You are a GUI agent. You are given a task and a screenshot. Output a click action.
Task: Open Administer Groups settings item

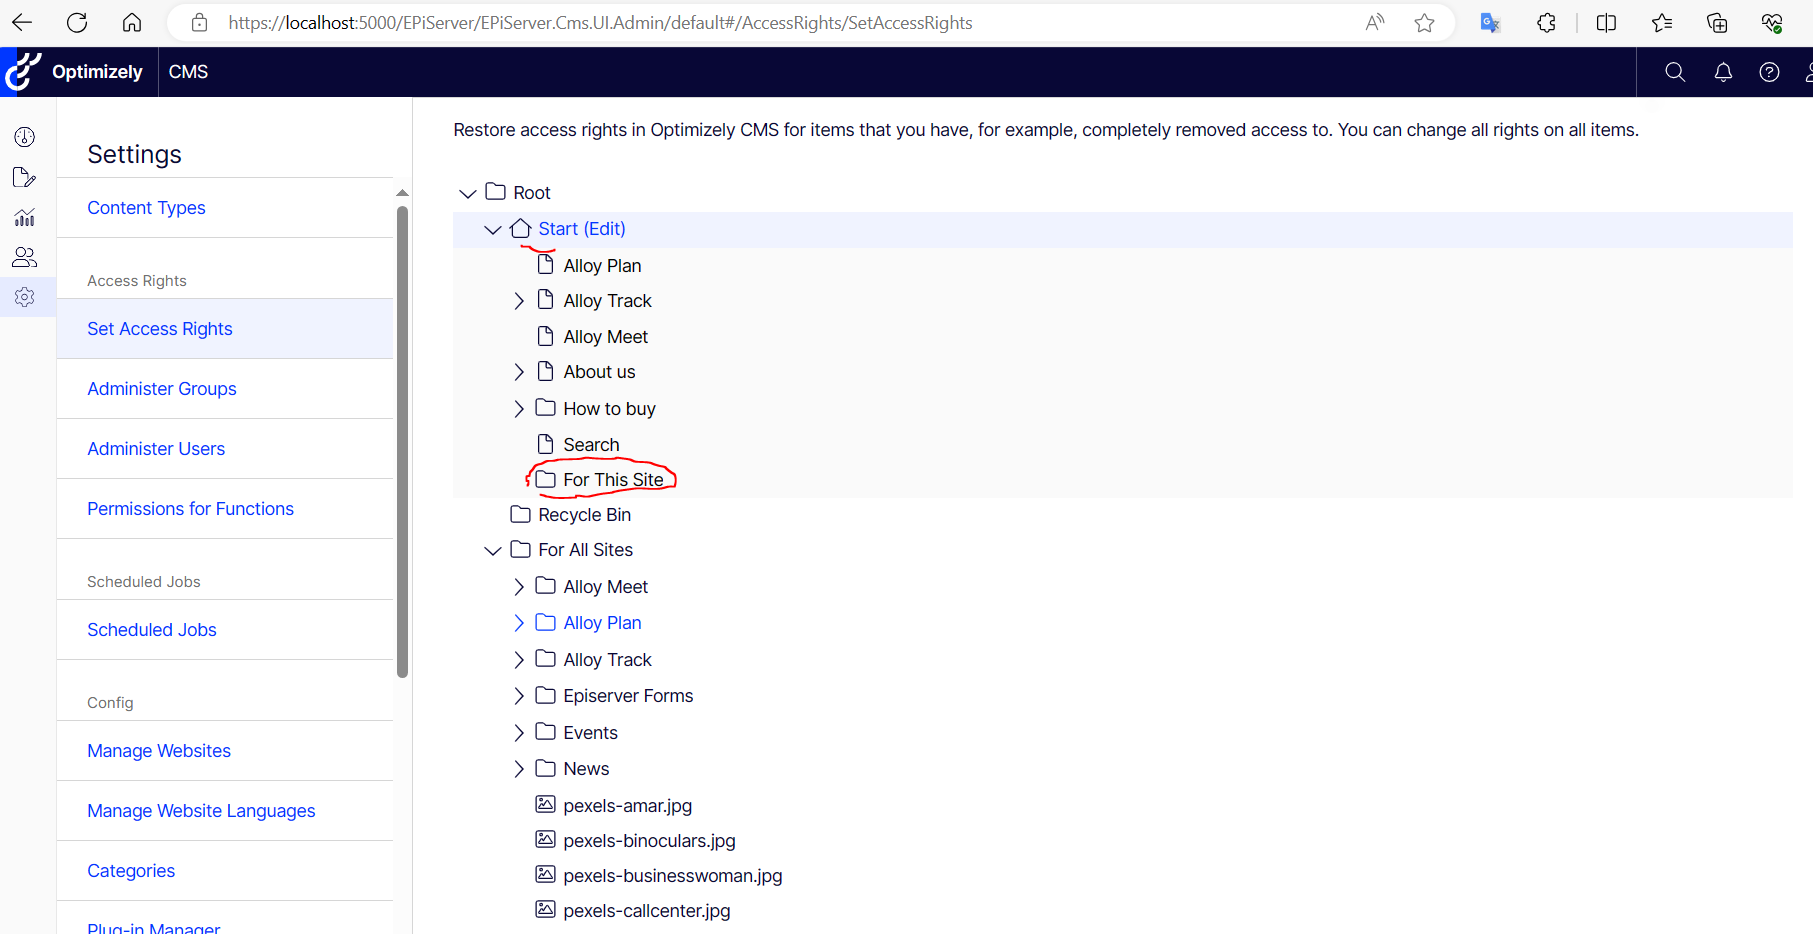pyautogui.click(x=162, y=389)
